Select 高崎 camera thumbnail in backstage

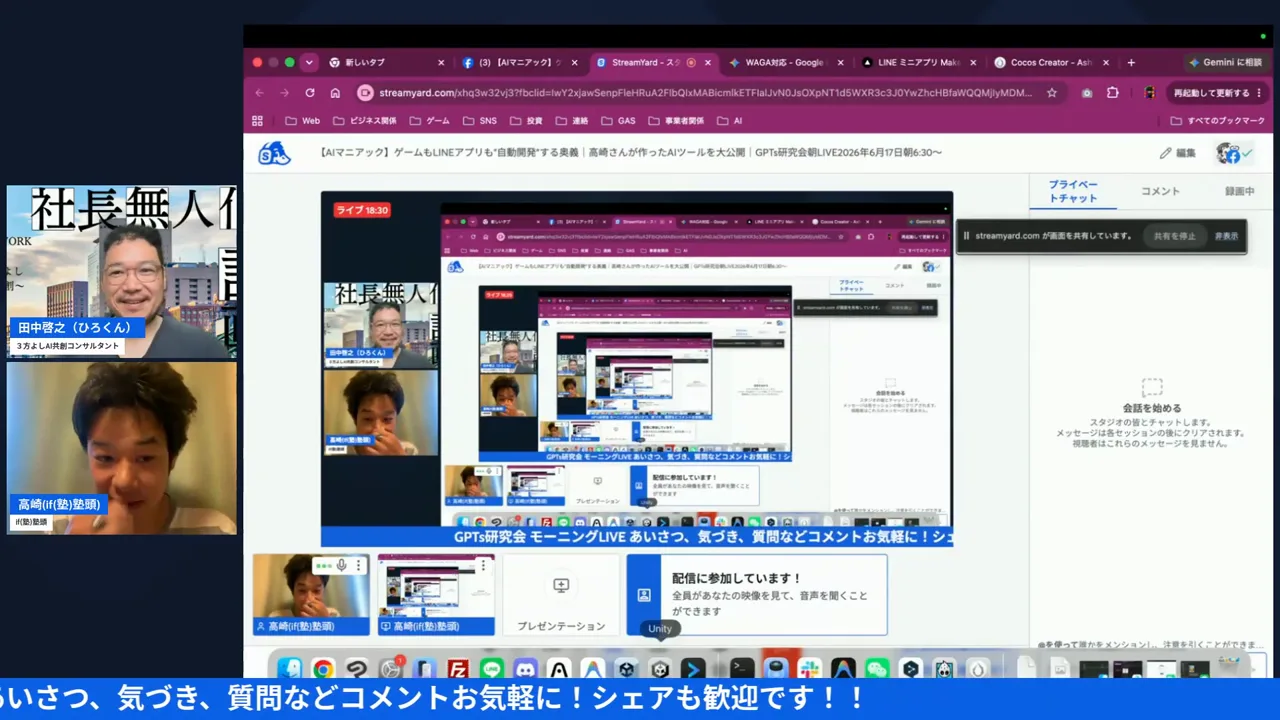pyautogui.click(x=311, y=595)
